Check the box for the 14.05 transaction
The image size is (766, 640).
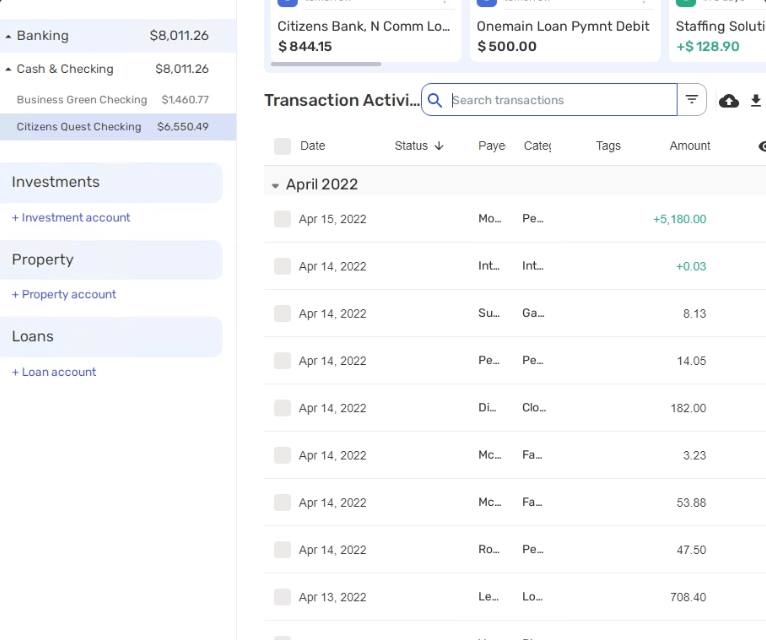coord(282,361)
